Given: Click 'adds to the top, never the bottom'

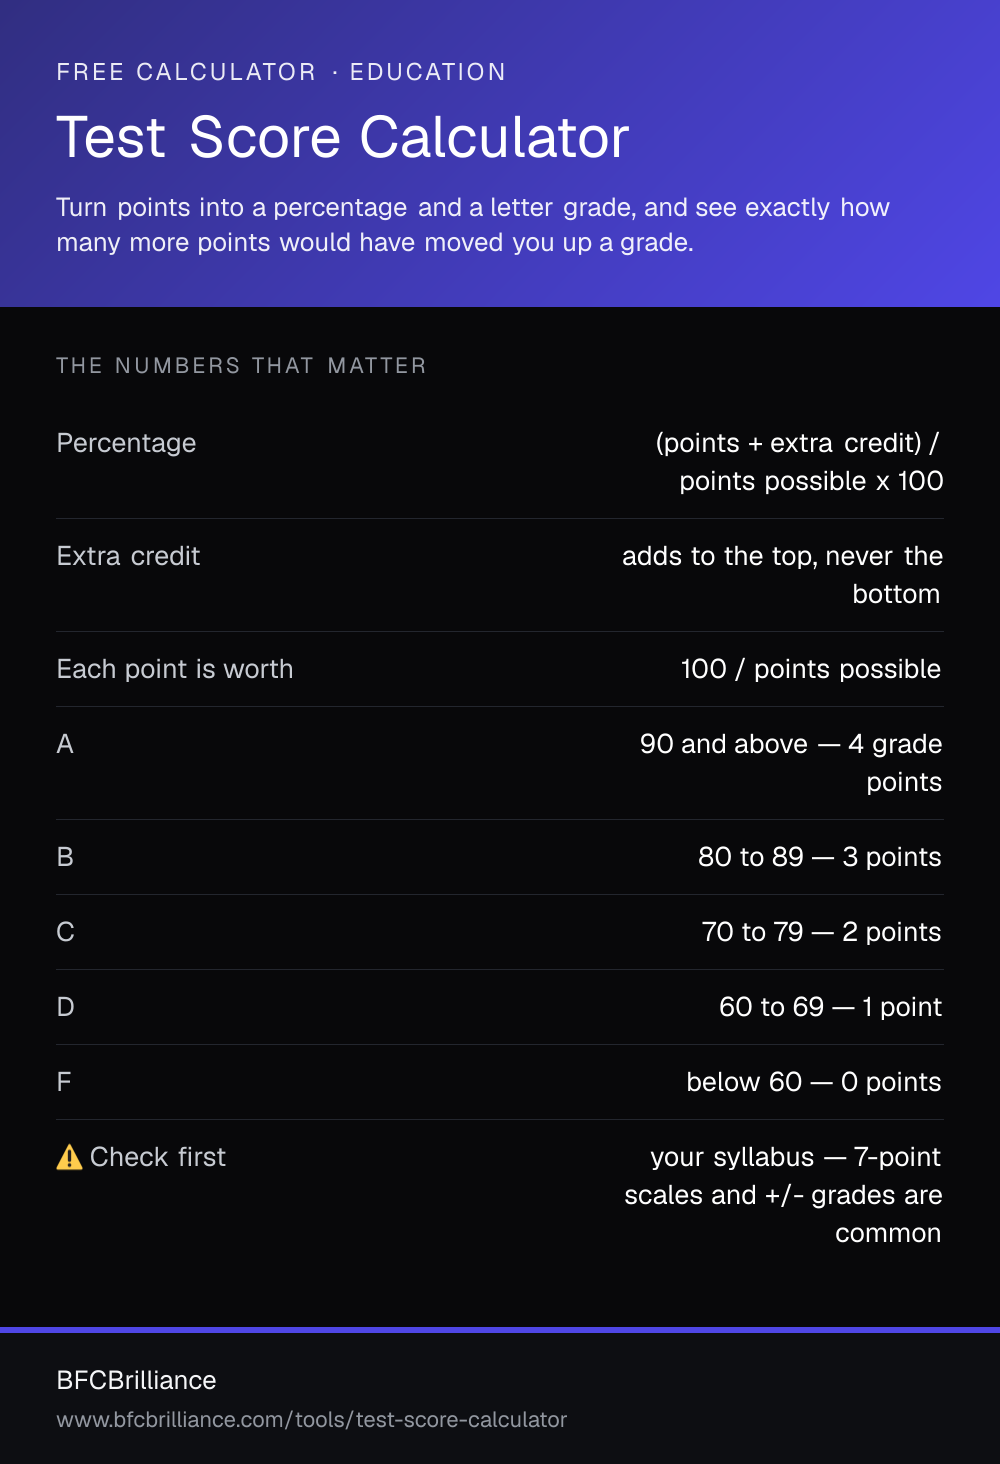Looking at the screenshot, I should [x=782, y=575].
